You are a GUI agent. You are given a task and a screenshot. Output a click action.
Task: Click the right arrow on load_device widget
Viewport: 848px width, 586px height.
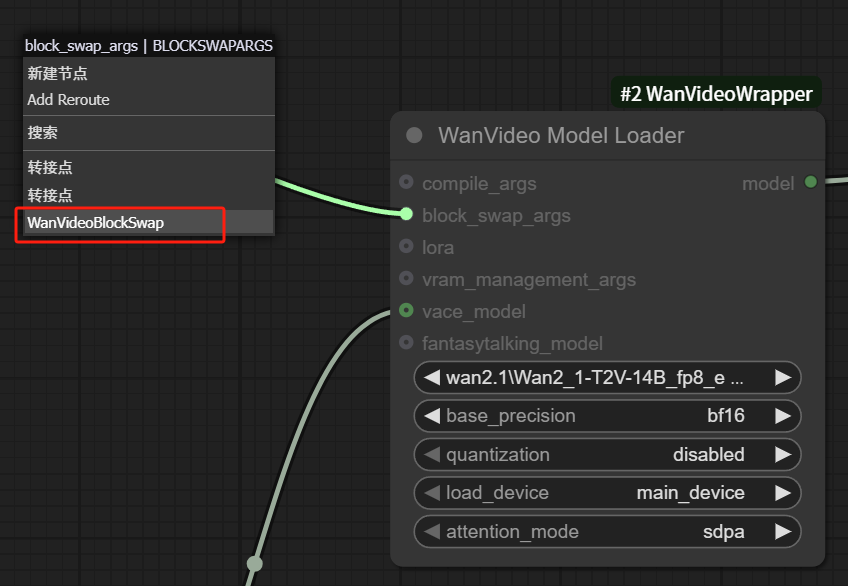pyautogui.click(x=784, y=493)
